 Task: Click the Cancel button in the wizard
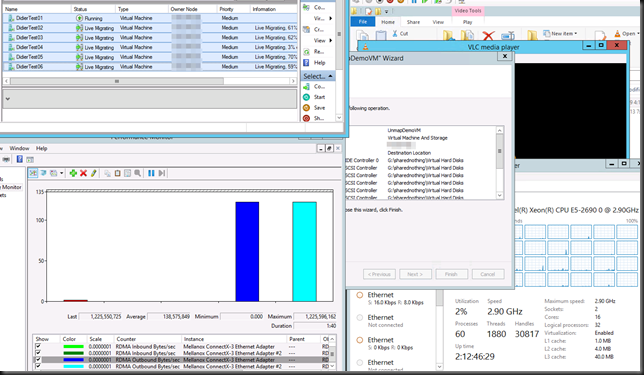(488, 274)
